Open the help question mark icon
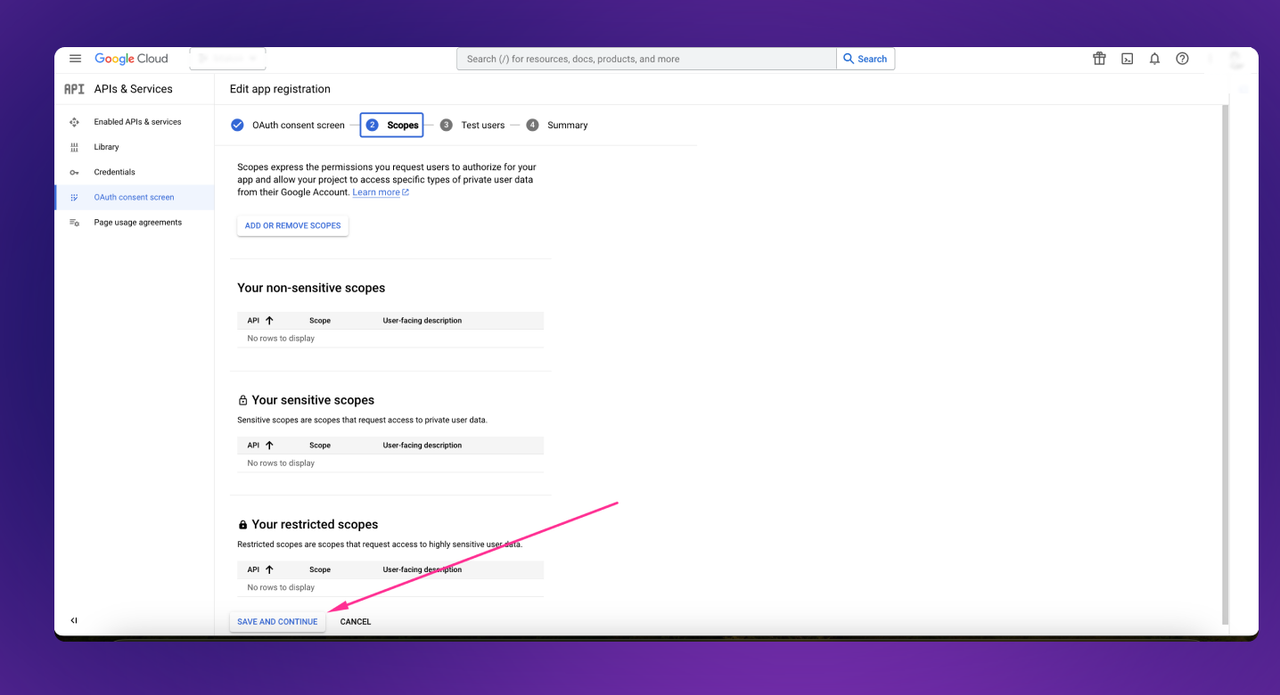Image resolution: width=1280 pixels, height=695 pixels. click(1183, 59)
